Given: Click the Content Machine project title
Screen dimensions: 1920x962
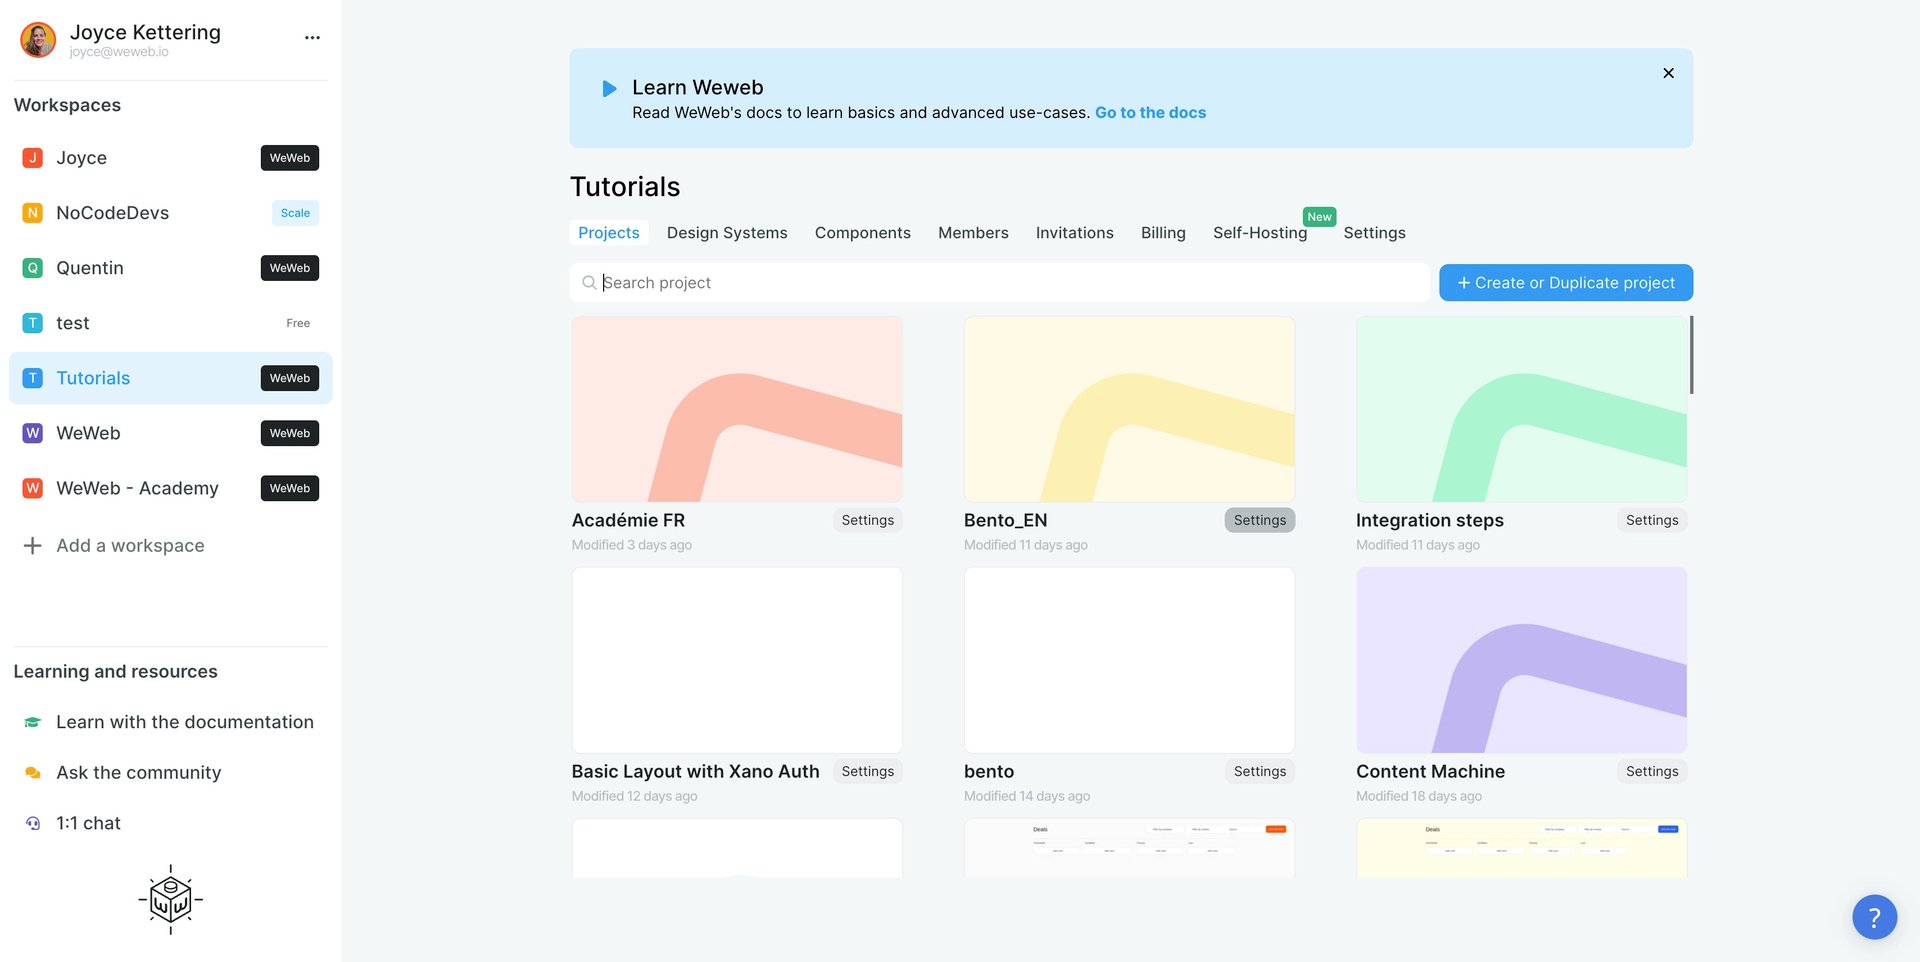Looking at the screenshot, I should pyautogui.click(x=1430, y=771).
